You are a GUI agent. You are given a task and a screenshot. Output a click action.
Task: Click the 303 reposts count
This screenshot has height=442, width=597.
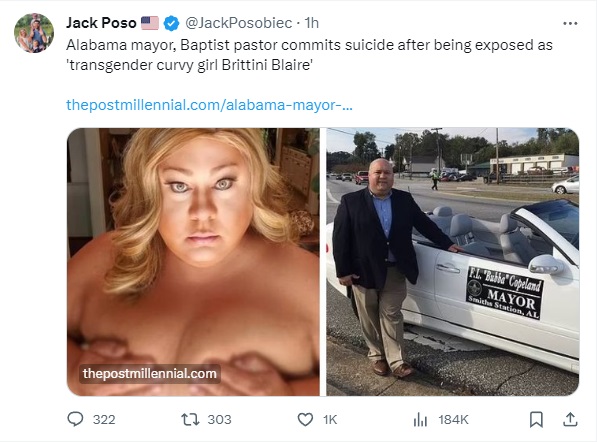(x=219, y=420)
